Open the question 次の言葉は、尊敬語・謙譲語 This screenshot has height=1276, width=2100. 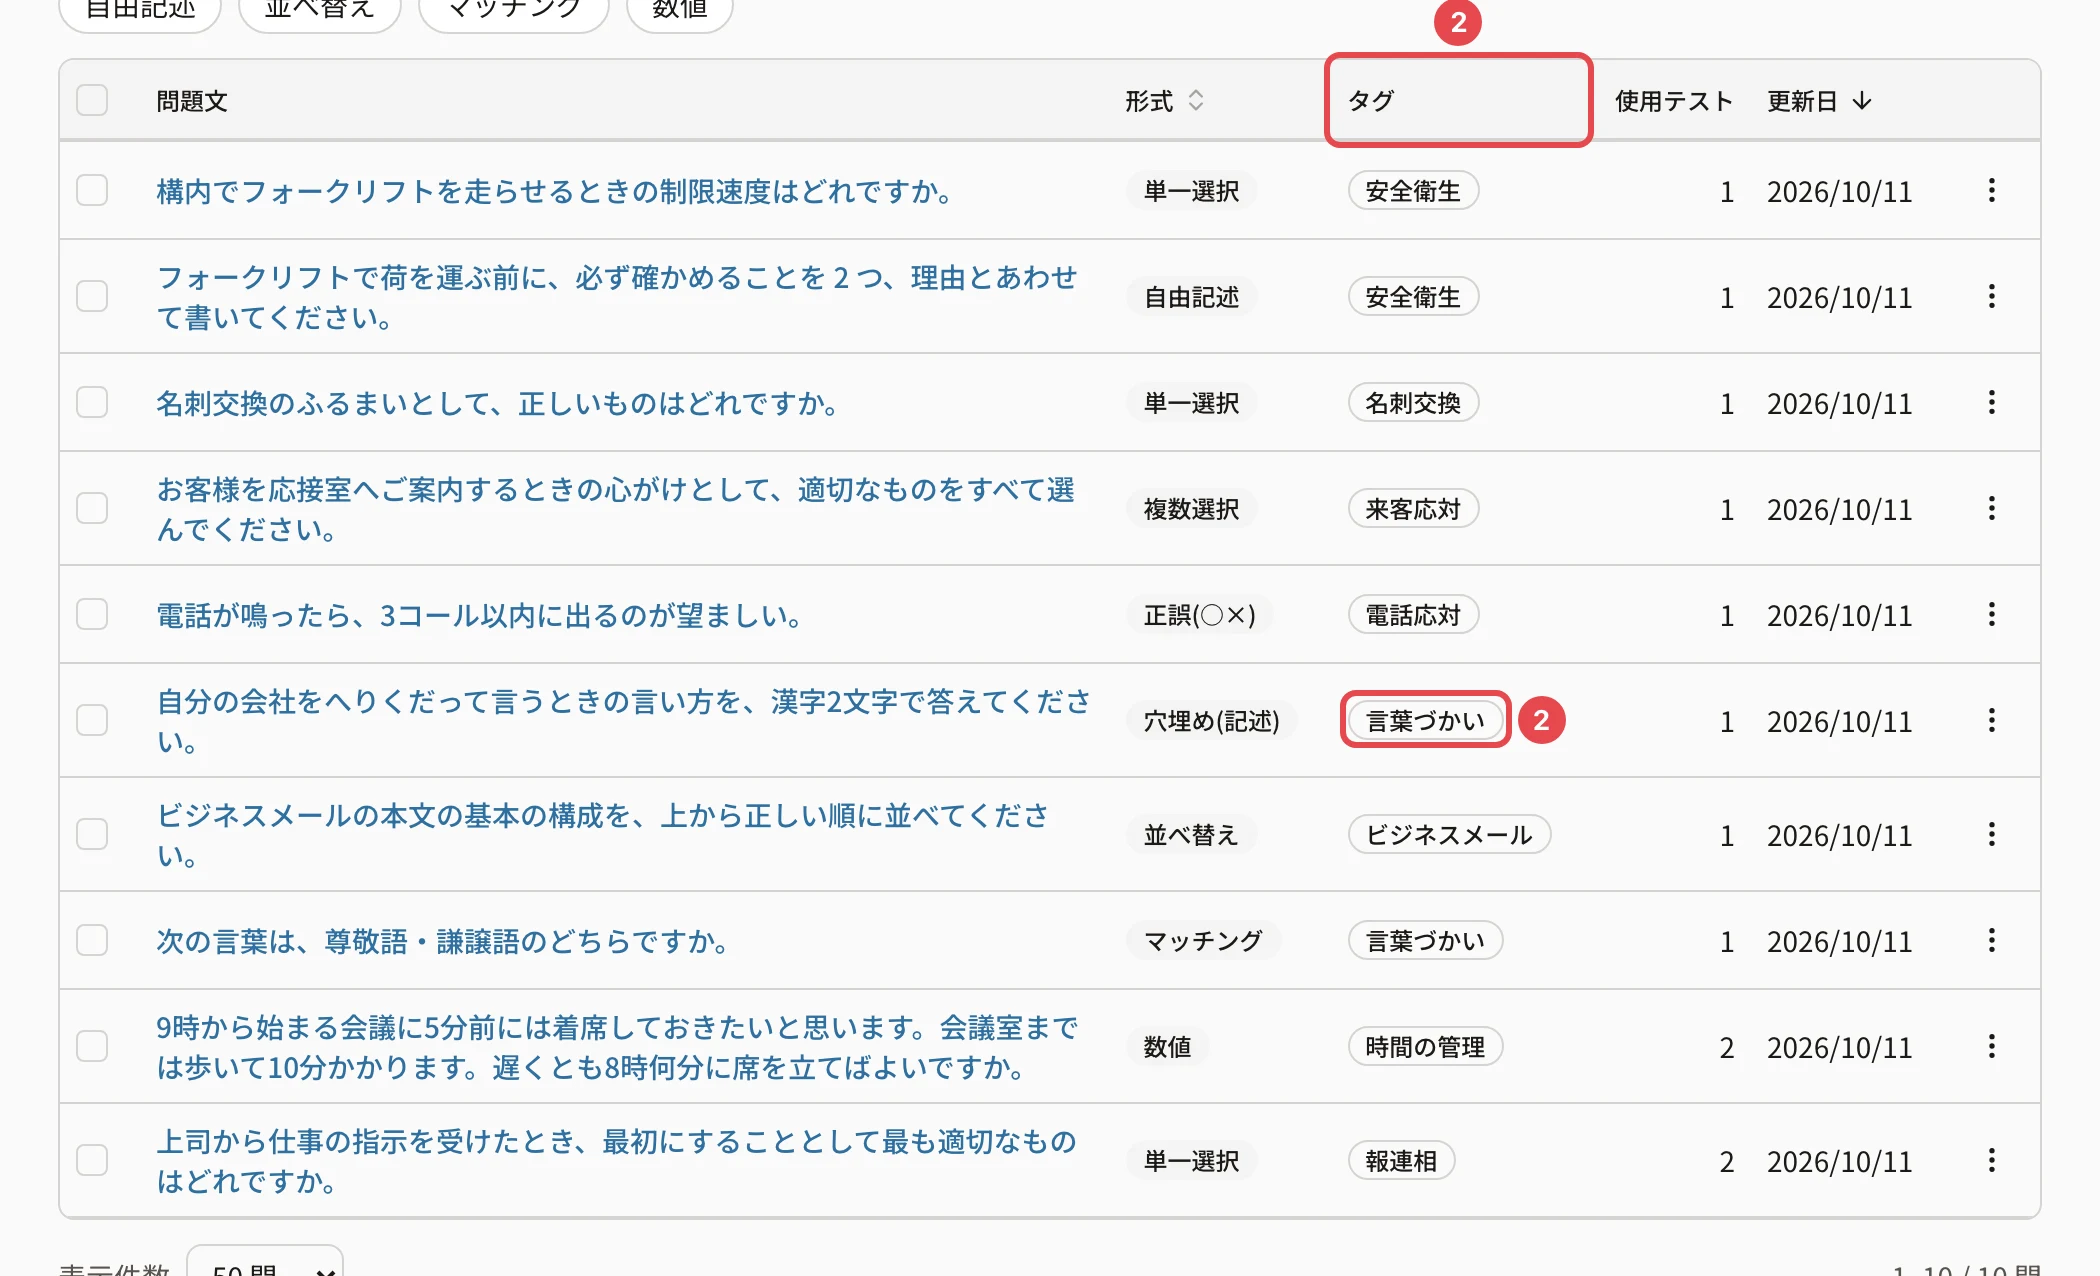pyautogui.click(x=444, y=941)
